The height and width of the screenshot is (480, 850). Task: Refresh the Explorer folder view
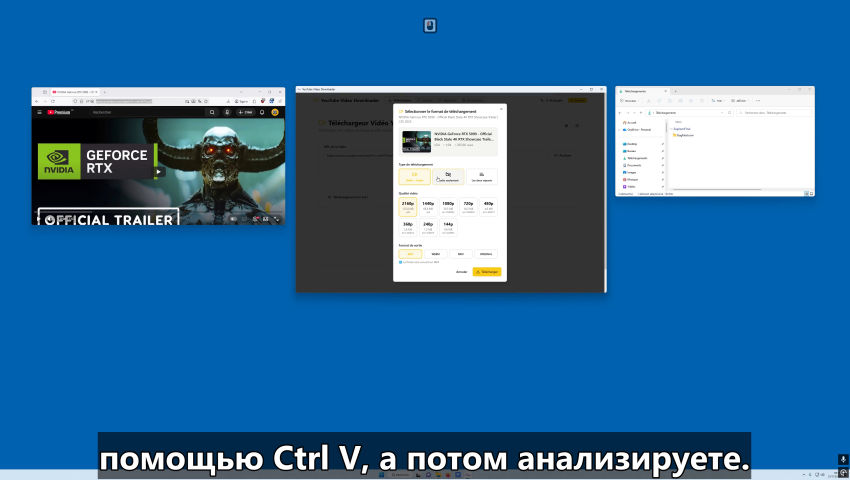[x=730, y=113]
